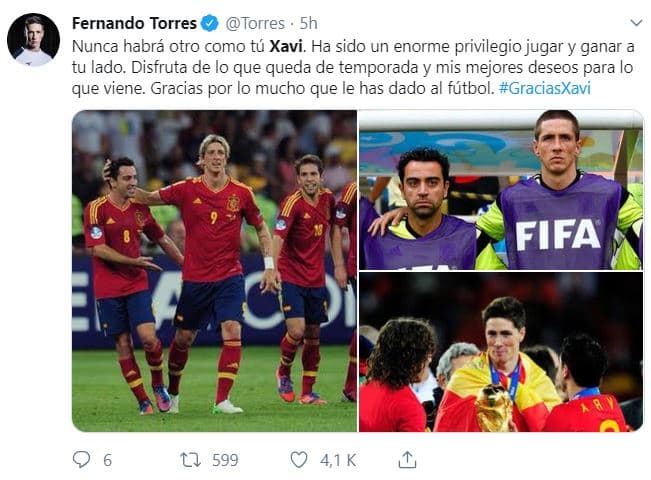Click the reply count showing 6
The image size is (651, 480).
(x=107, y=460)
